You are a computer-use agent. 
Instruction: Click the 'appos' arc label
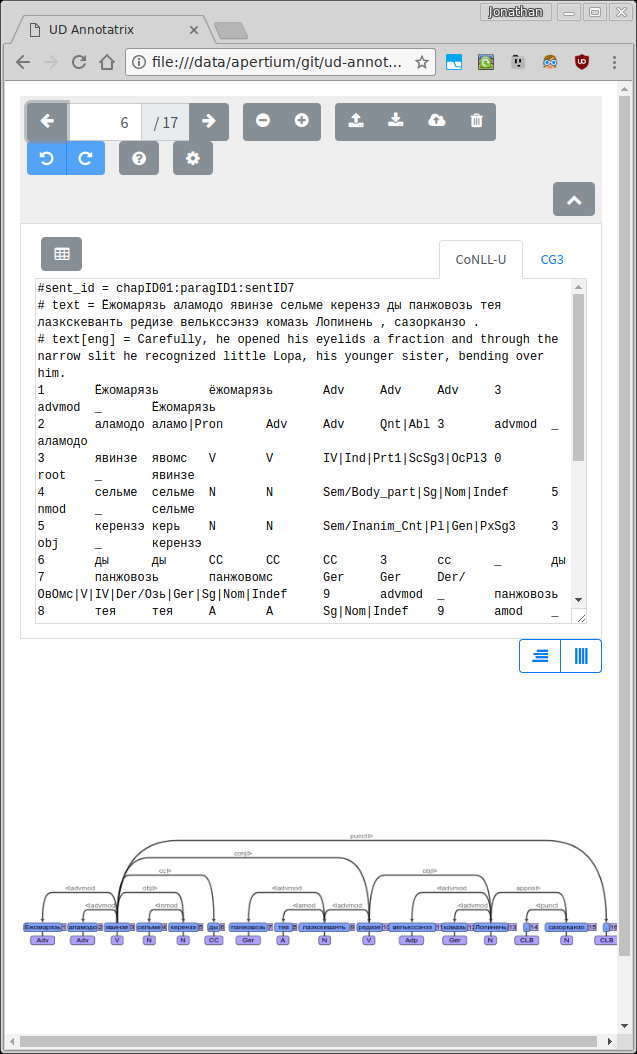click(x=528, y=888)
